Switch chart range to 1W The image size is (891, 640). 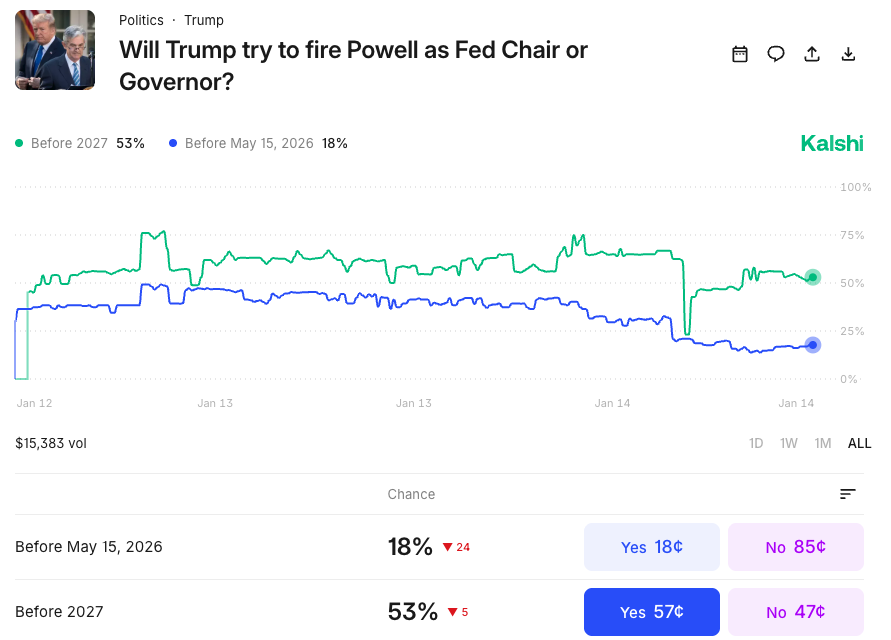pyautogui.click(x=788, y=443)
